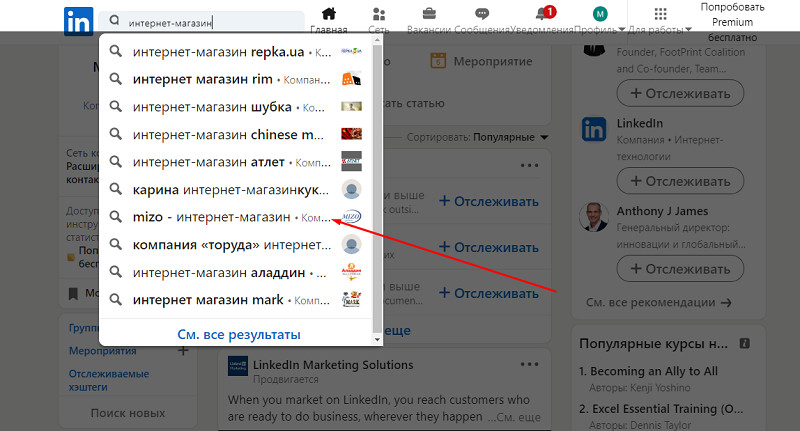800x431 pixels.
Task: Click the suggestions list vertical scrollbar
Action: 377,189
